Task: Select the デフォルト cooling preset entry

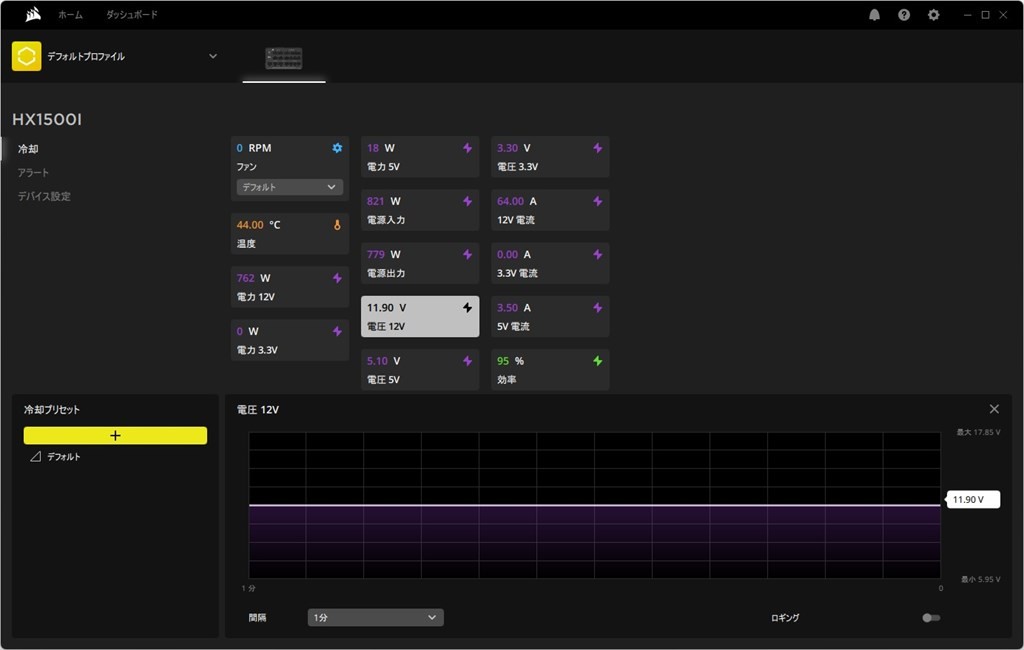Action: coord(64,457)
